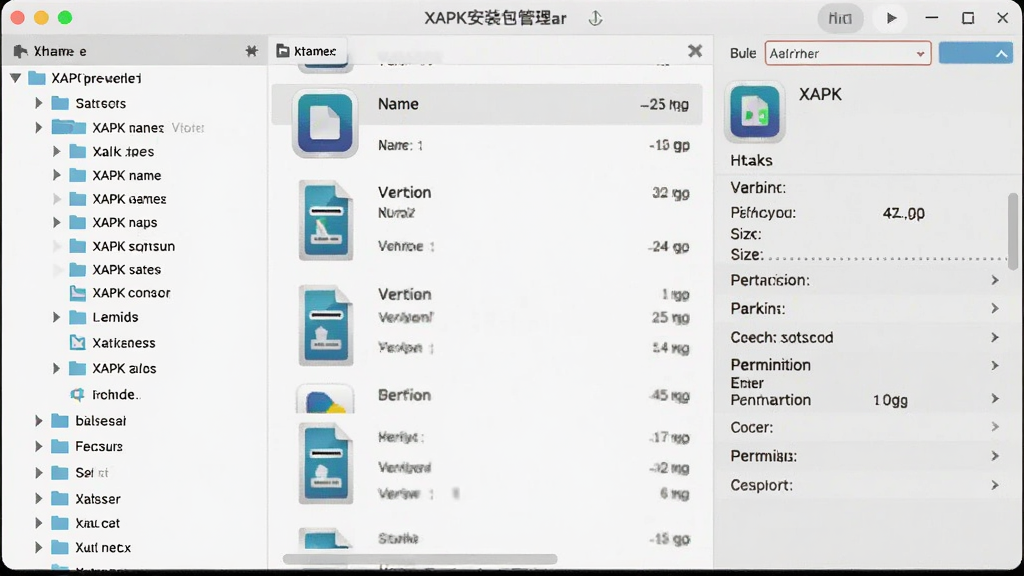
Task: Click the frchide item icon in the tree
Action: coord(78,394)
